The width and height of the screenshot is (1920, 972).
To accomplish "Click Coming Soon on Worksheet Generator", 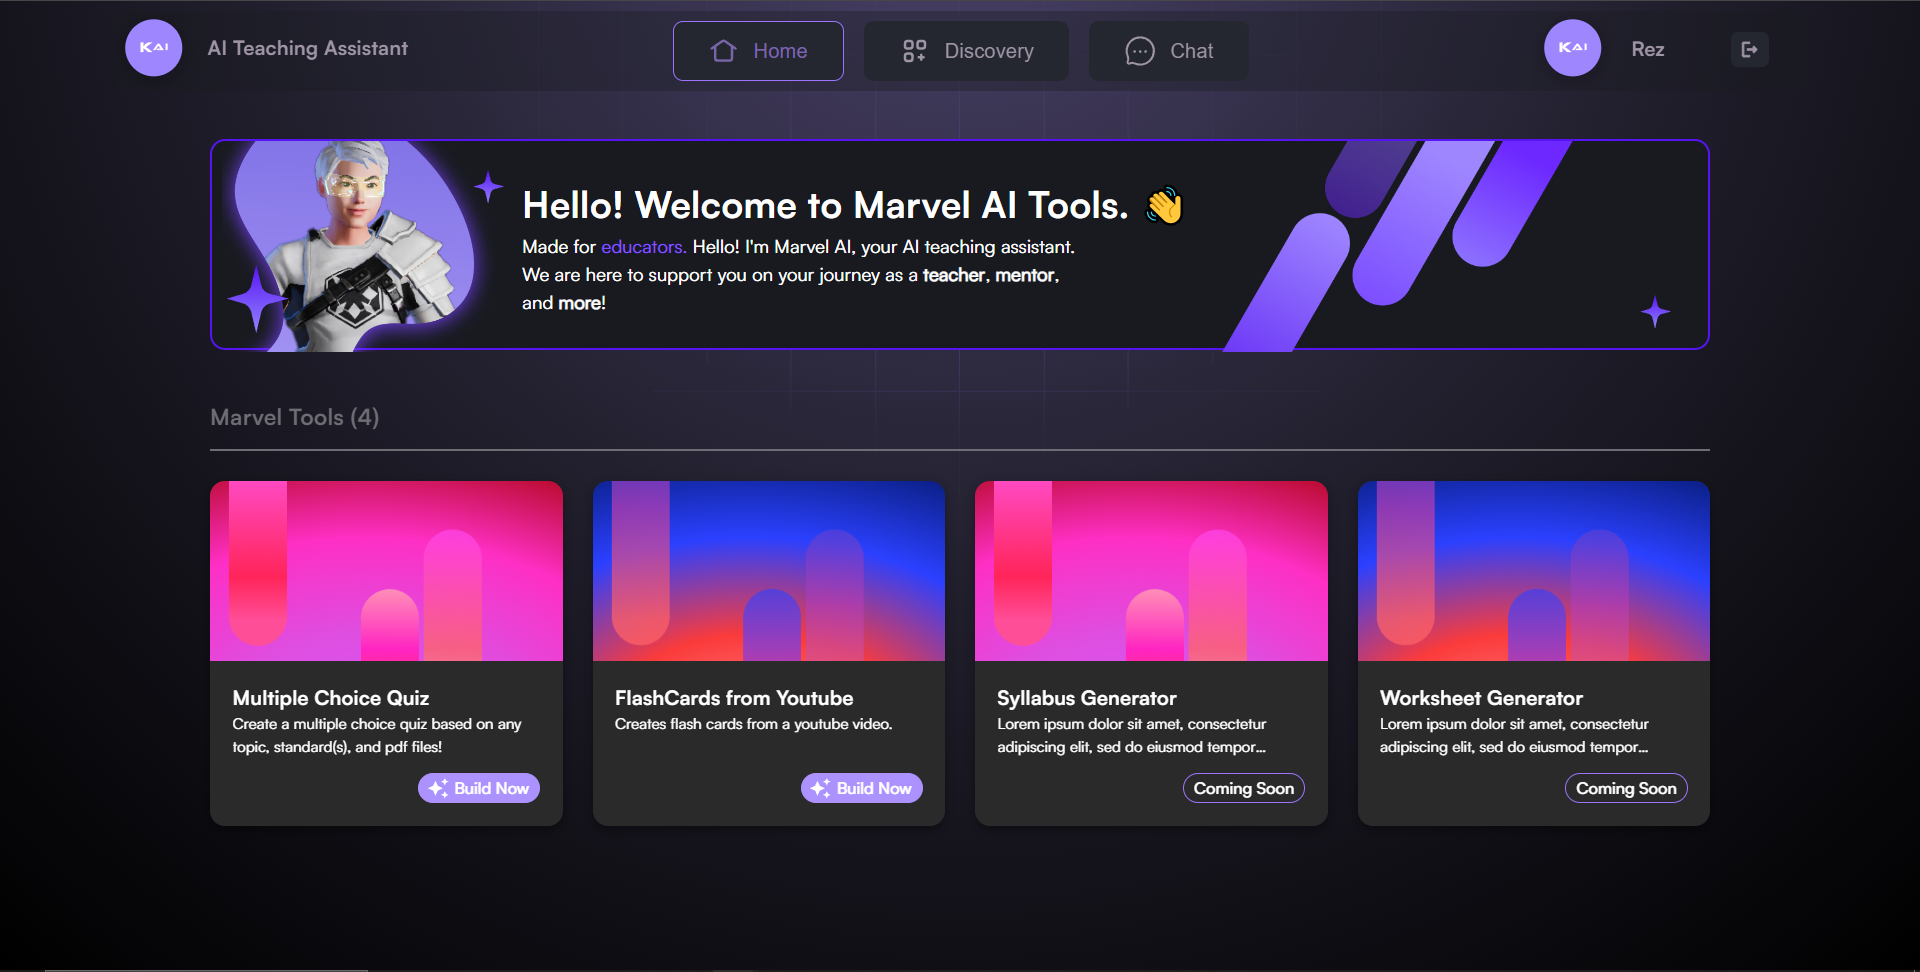I will tap(1626, 788).
